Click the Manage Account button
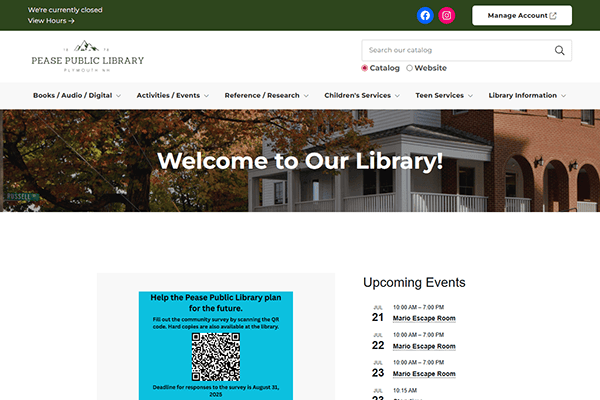600x400 pixels. pos(522,16)
